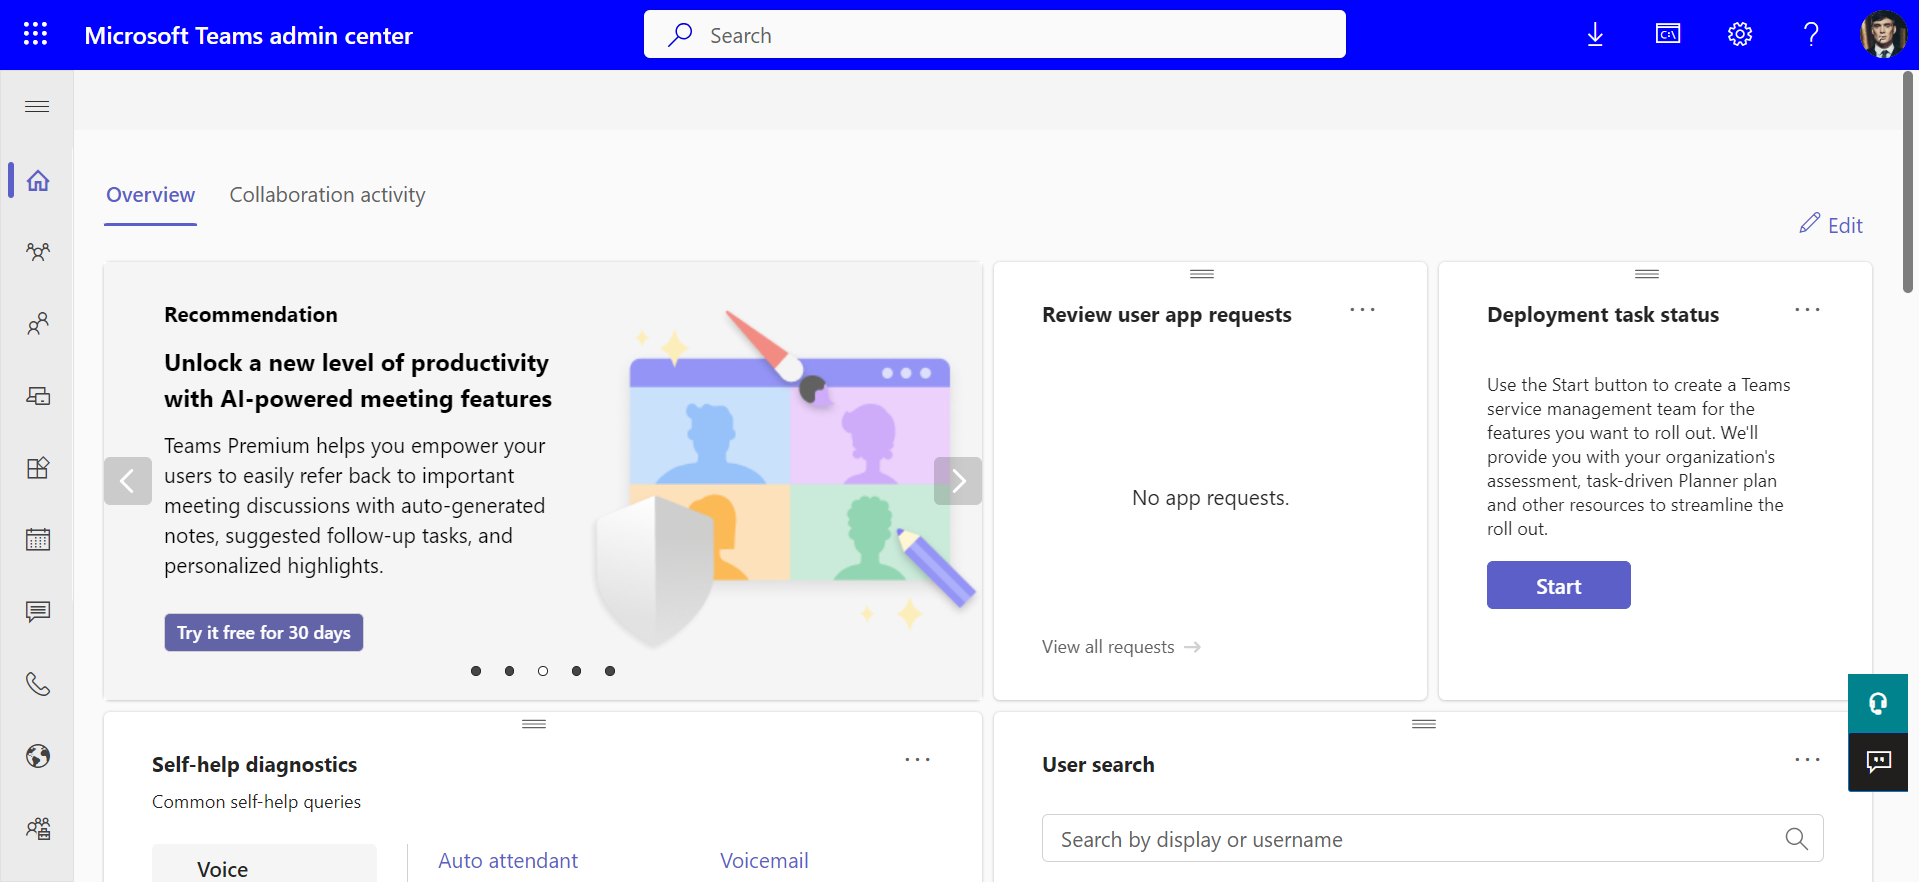Click the Search by display or username field
This screenshot has width=1919, height=882.
1432,839
